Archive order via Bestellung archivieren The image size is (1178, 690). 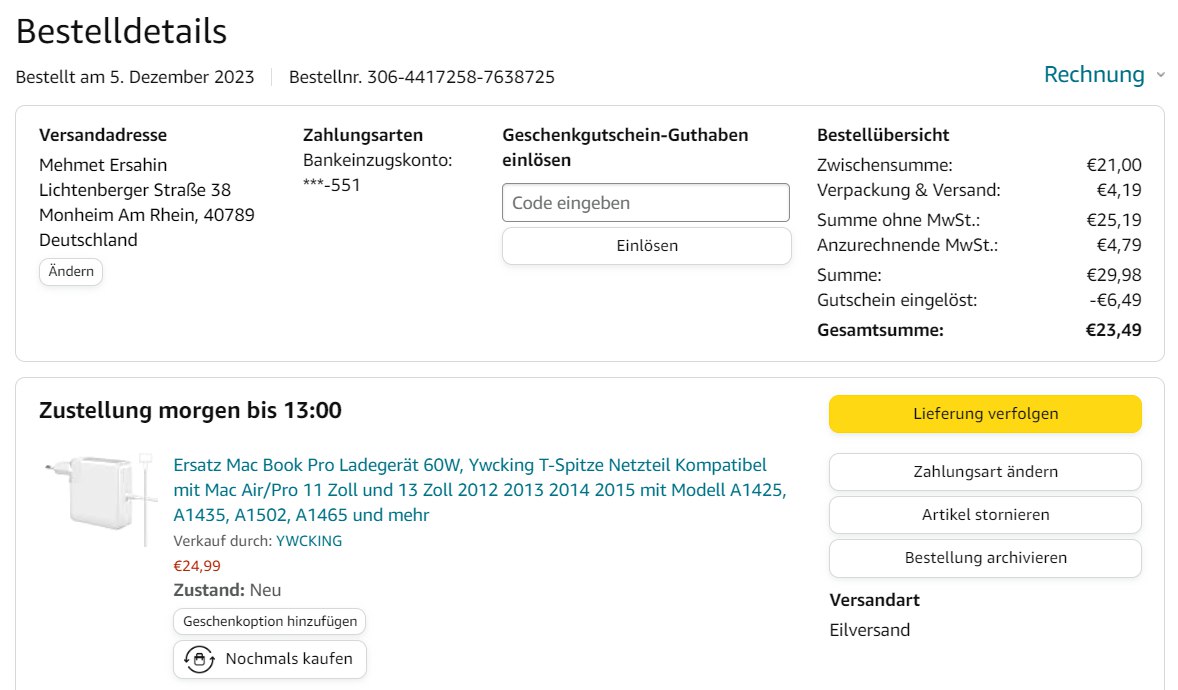point(985,558)
